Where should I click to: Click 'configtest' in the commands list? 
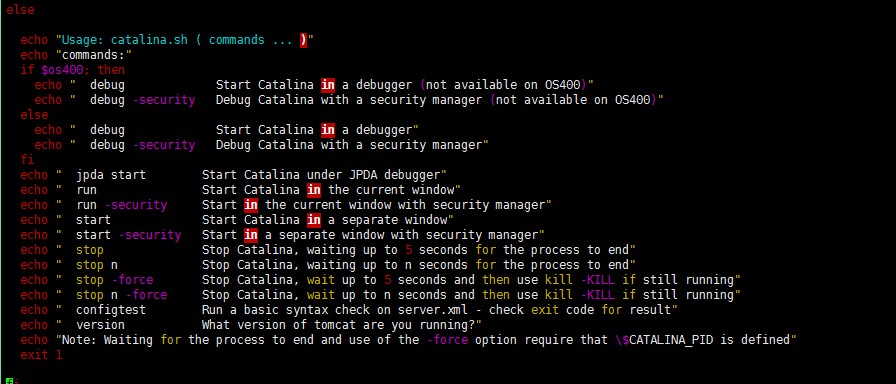point(111,310)
